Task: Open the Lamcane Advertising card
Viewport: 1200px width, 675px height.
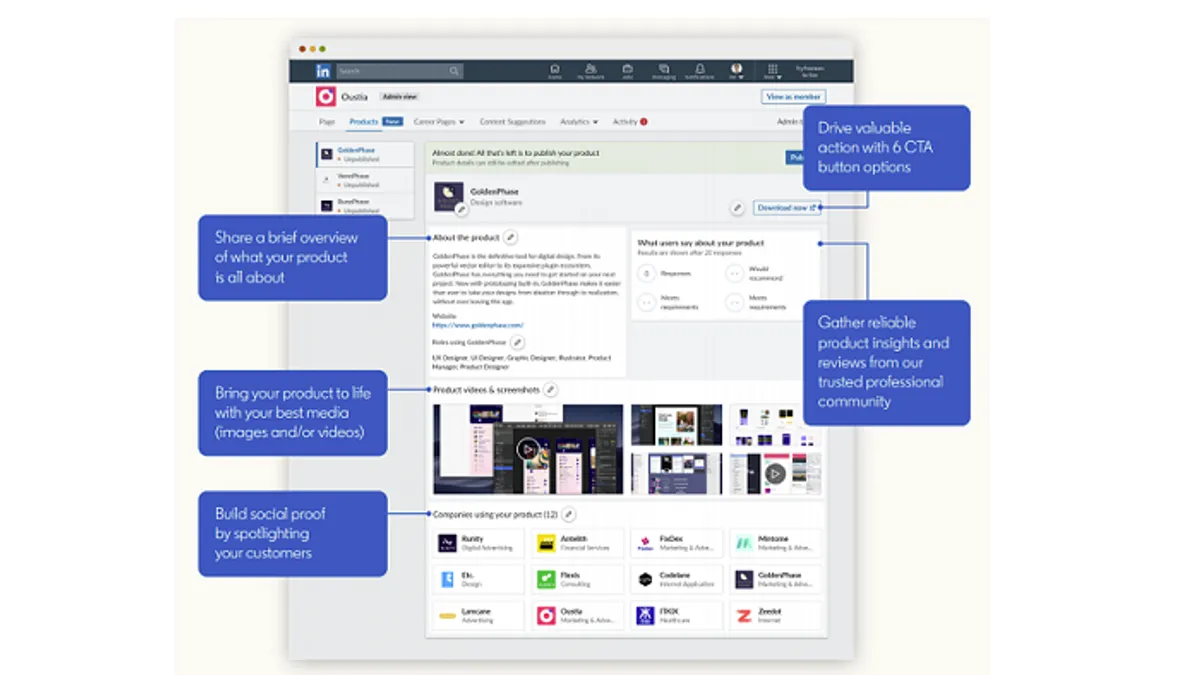Action: coord(478,615)
